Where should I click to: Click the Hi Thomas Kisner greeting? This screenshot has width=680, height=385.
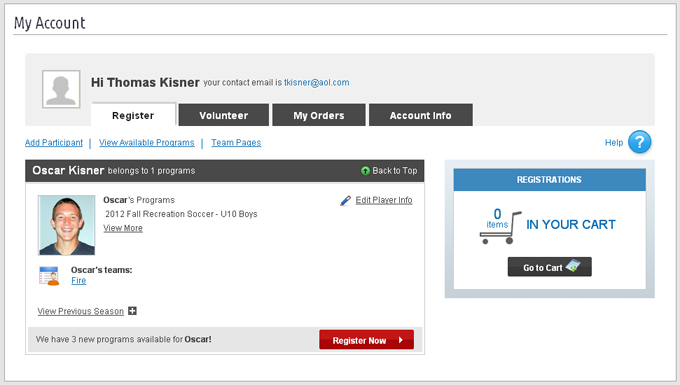[145, 82]
